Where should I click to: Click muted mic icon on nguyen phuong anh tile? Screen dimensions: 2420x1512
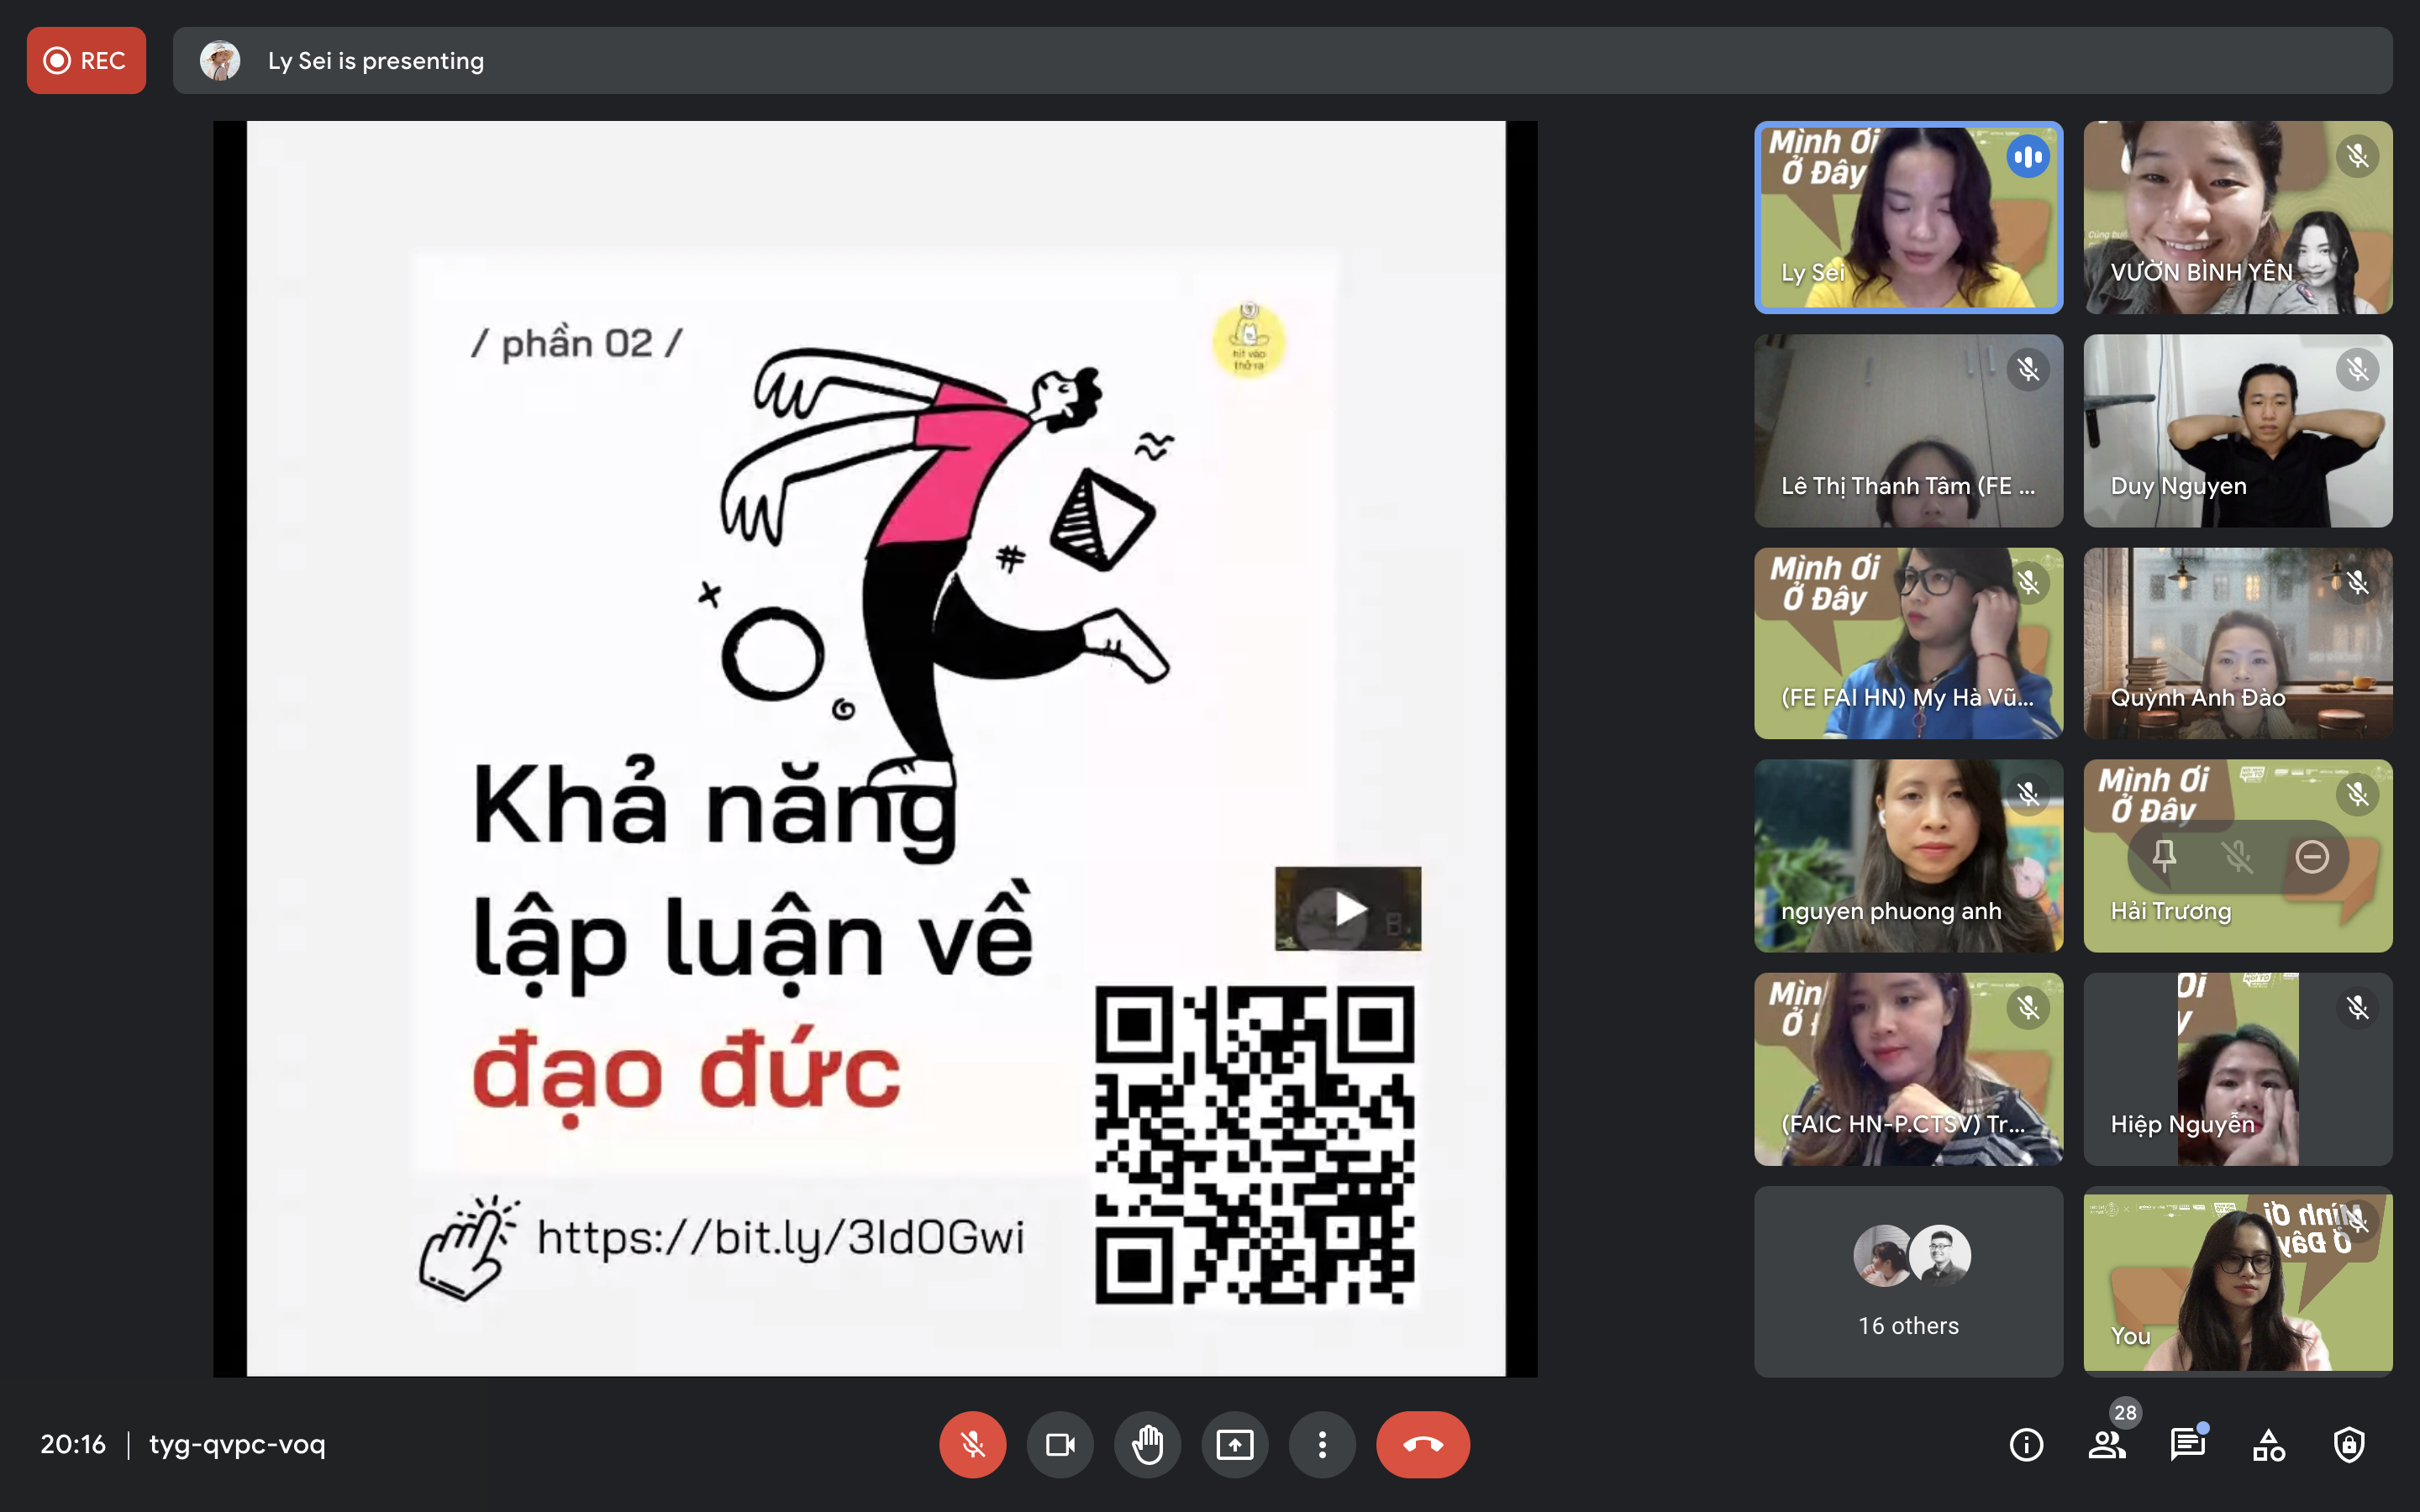pos(2028,795)
